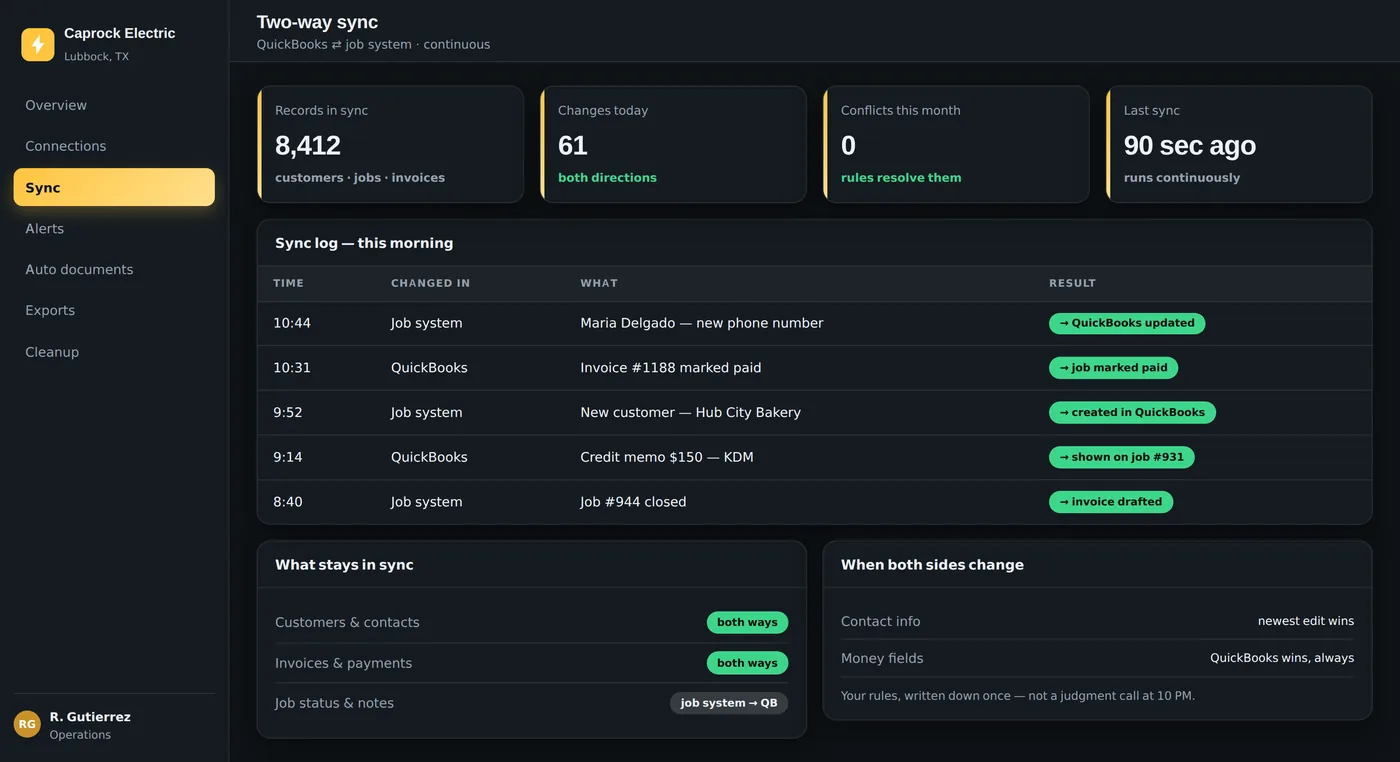Screen dimensions: 1400x762
Task: Click the newest edit wins rule value
Action: coord(1306,621)
